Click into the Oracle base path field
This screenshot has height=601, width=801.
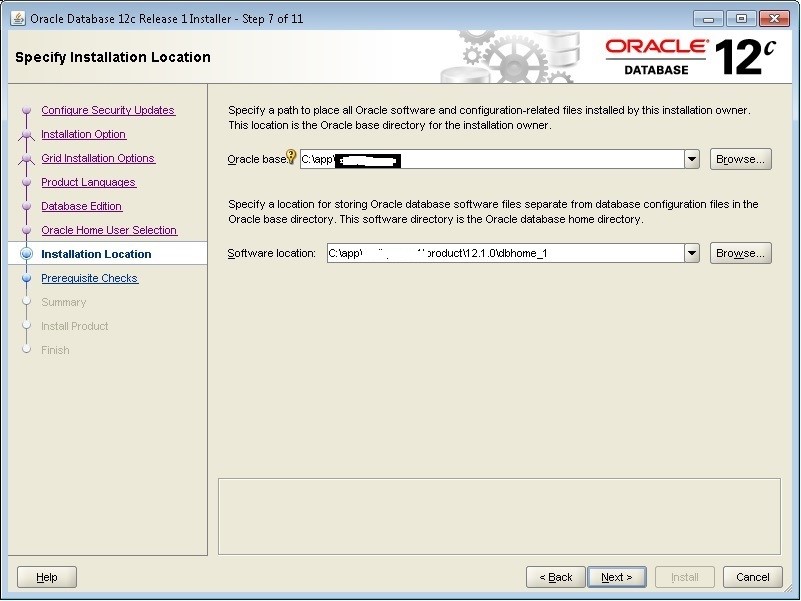492,159
